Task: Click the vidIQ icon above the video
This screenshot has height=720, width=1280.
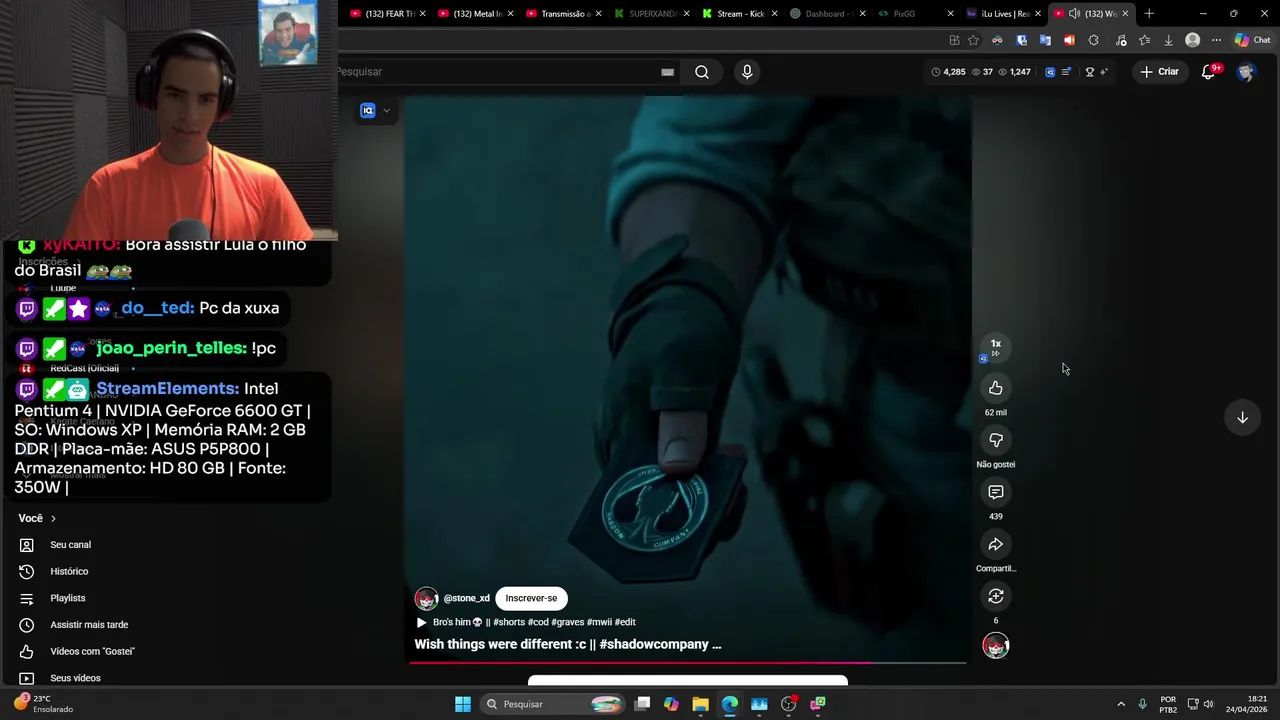Action: click(x=368, y=111)
